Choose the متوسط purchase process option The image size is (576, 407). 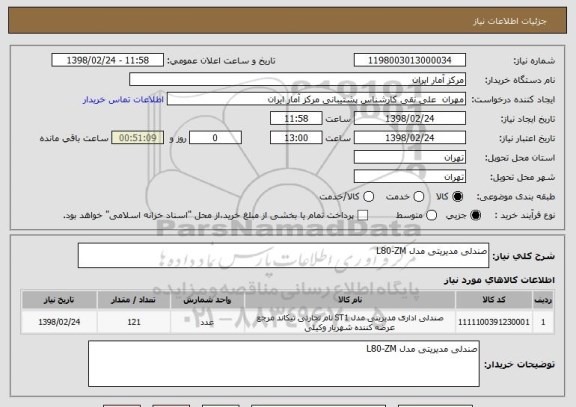point(431,216)
